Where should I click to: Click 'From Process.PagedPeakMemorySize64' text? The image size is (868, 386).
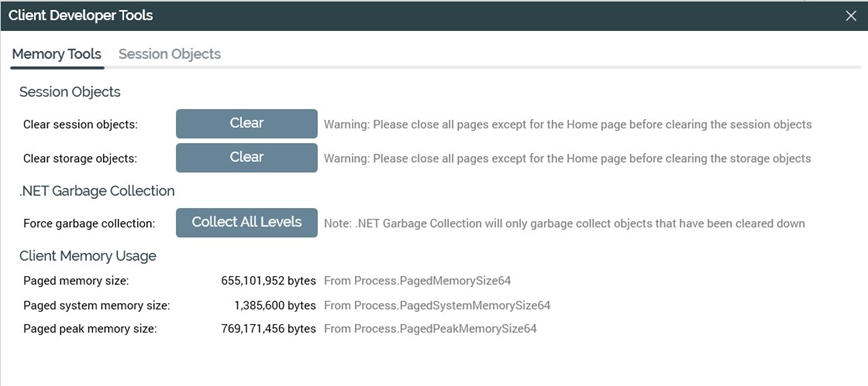coord(430,329)
